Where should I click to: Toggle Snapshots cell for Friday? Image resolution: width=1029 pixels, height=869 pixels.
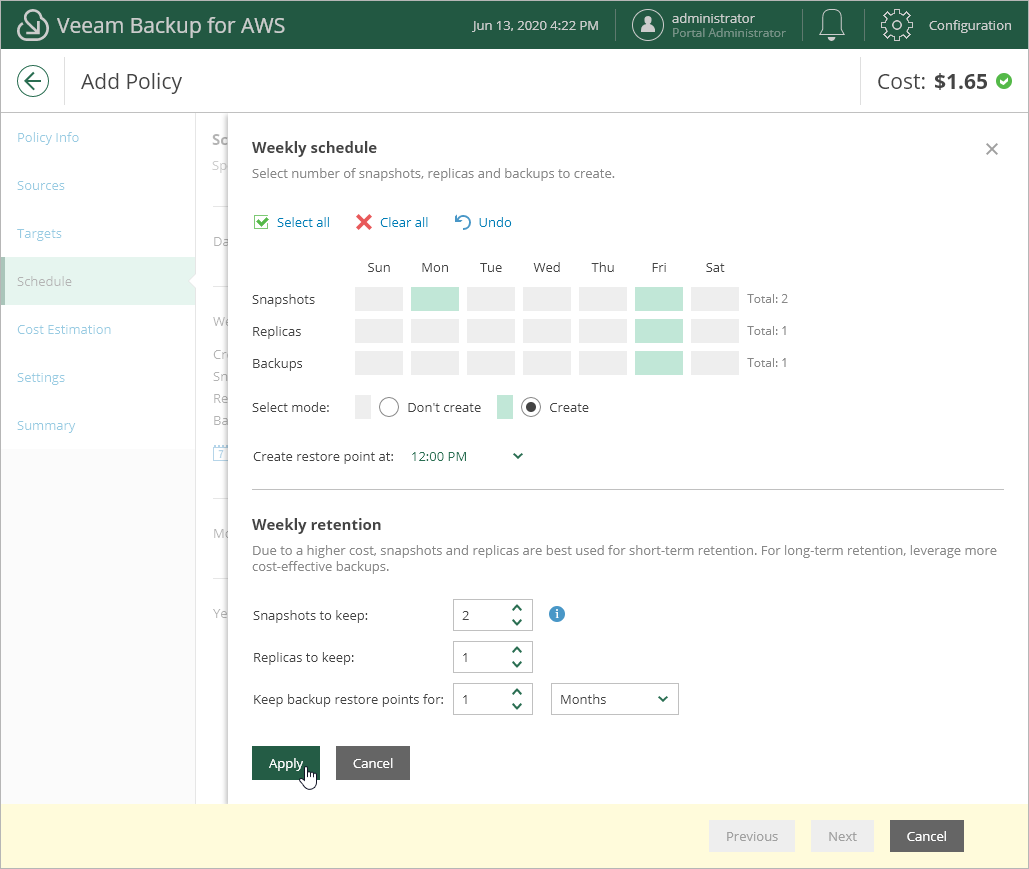coord(659,299)
